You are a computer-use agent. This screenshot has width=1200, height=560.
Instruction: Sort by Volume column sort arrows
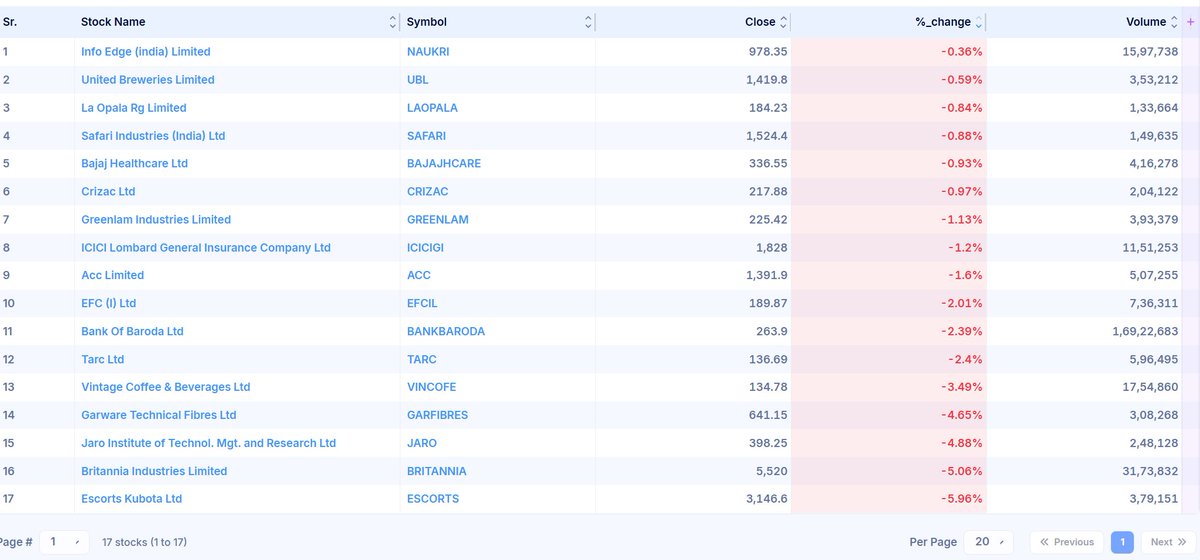click(x=1174, y=22)
